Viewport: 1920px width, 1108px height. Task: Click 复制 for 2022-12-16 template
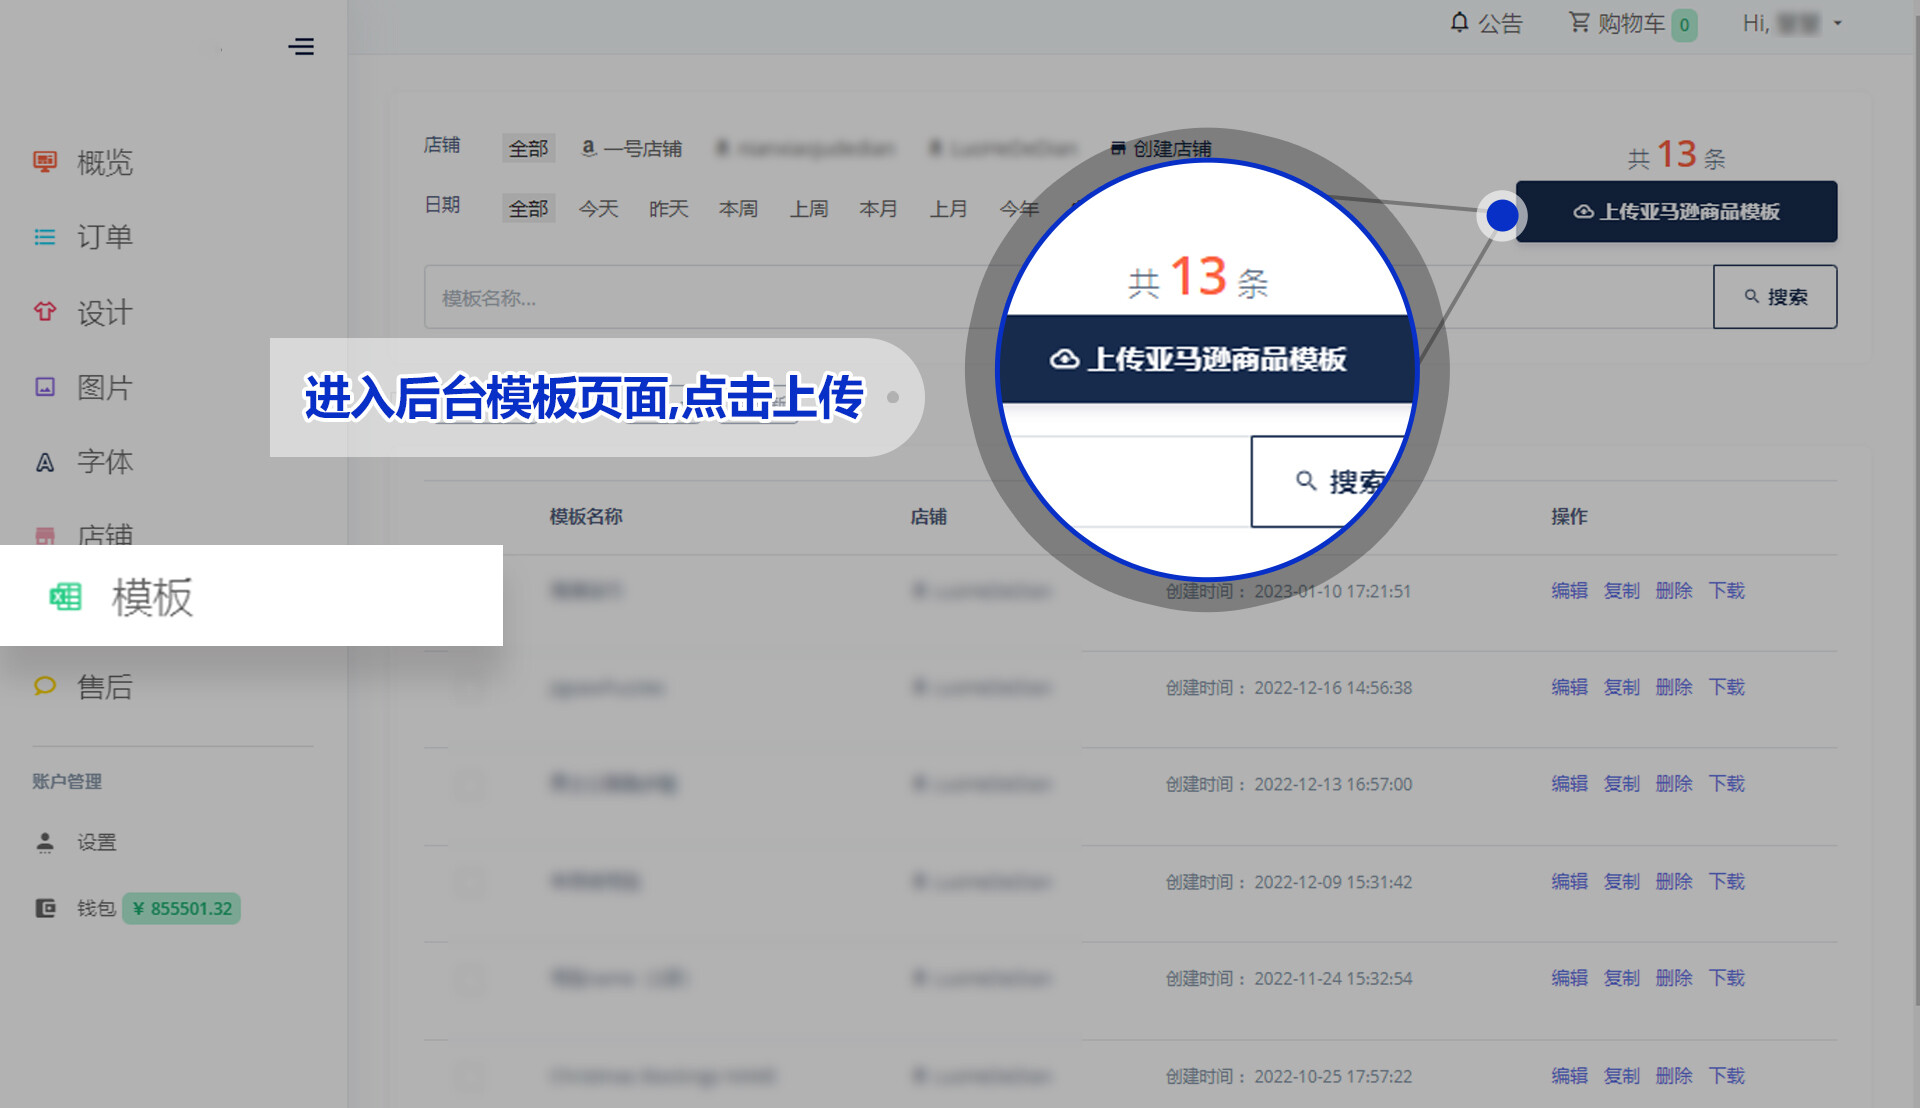coord(1621,686)
